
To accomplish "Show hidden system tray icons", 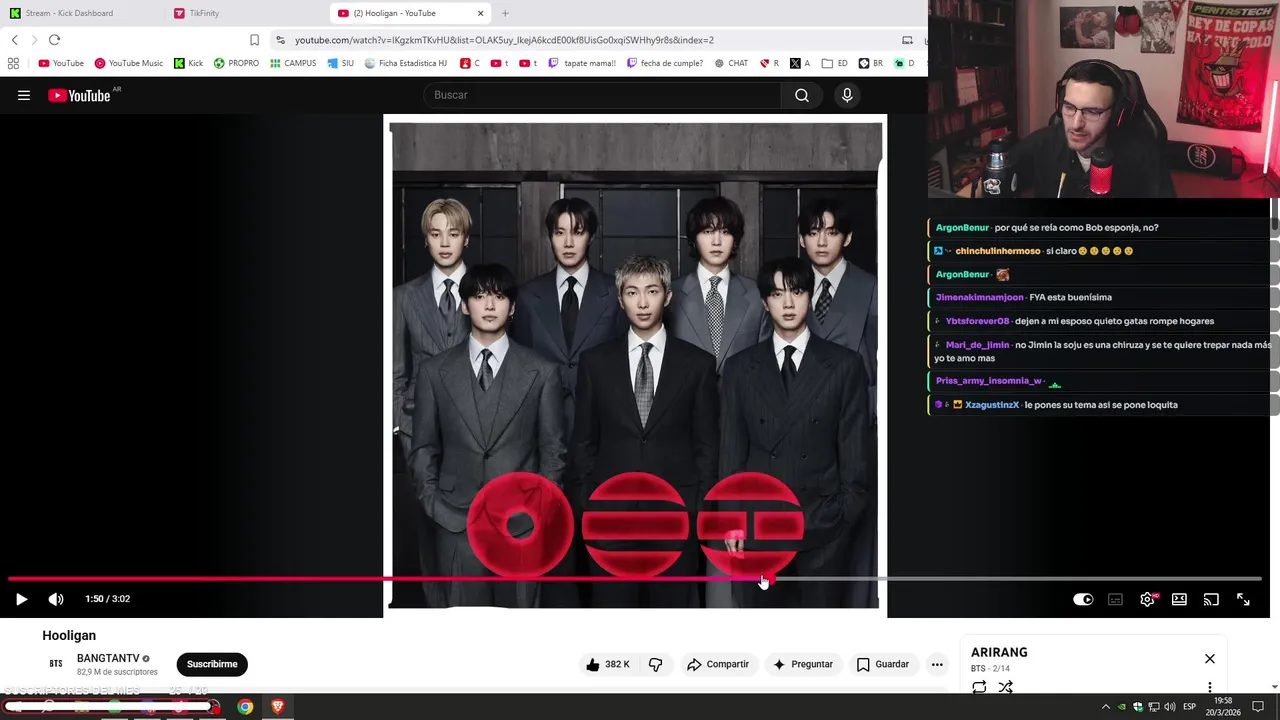I will [1105, 707].
